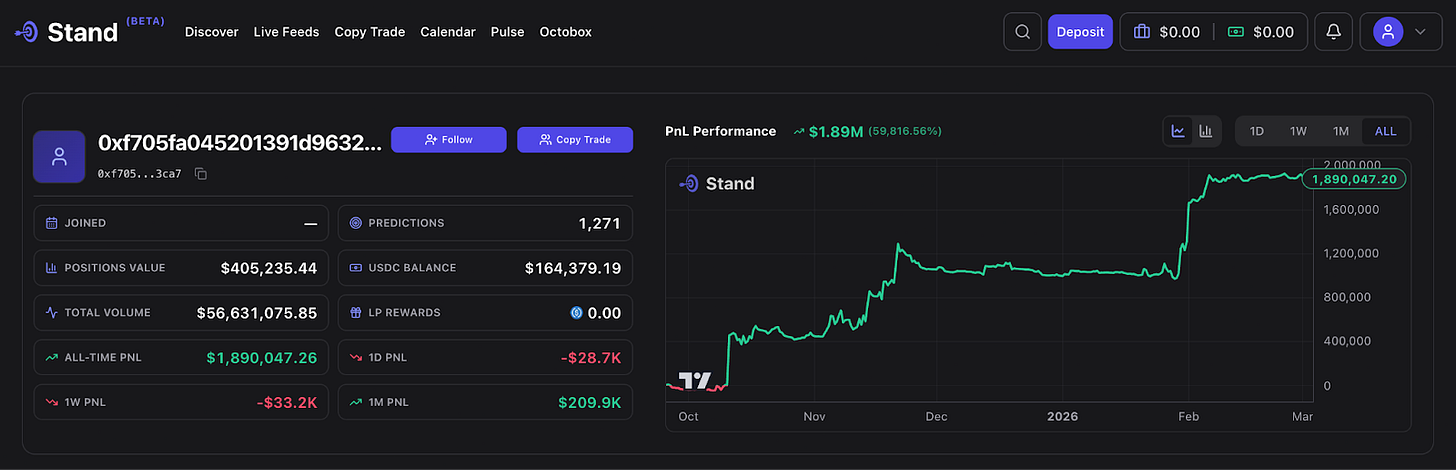Viewport: 1456px width, 470px height.
Task: Click the Copy Trade profile button
Action: (575, 140)
